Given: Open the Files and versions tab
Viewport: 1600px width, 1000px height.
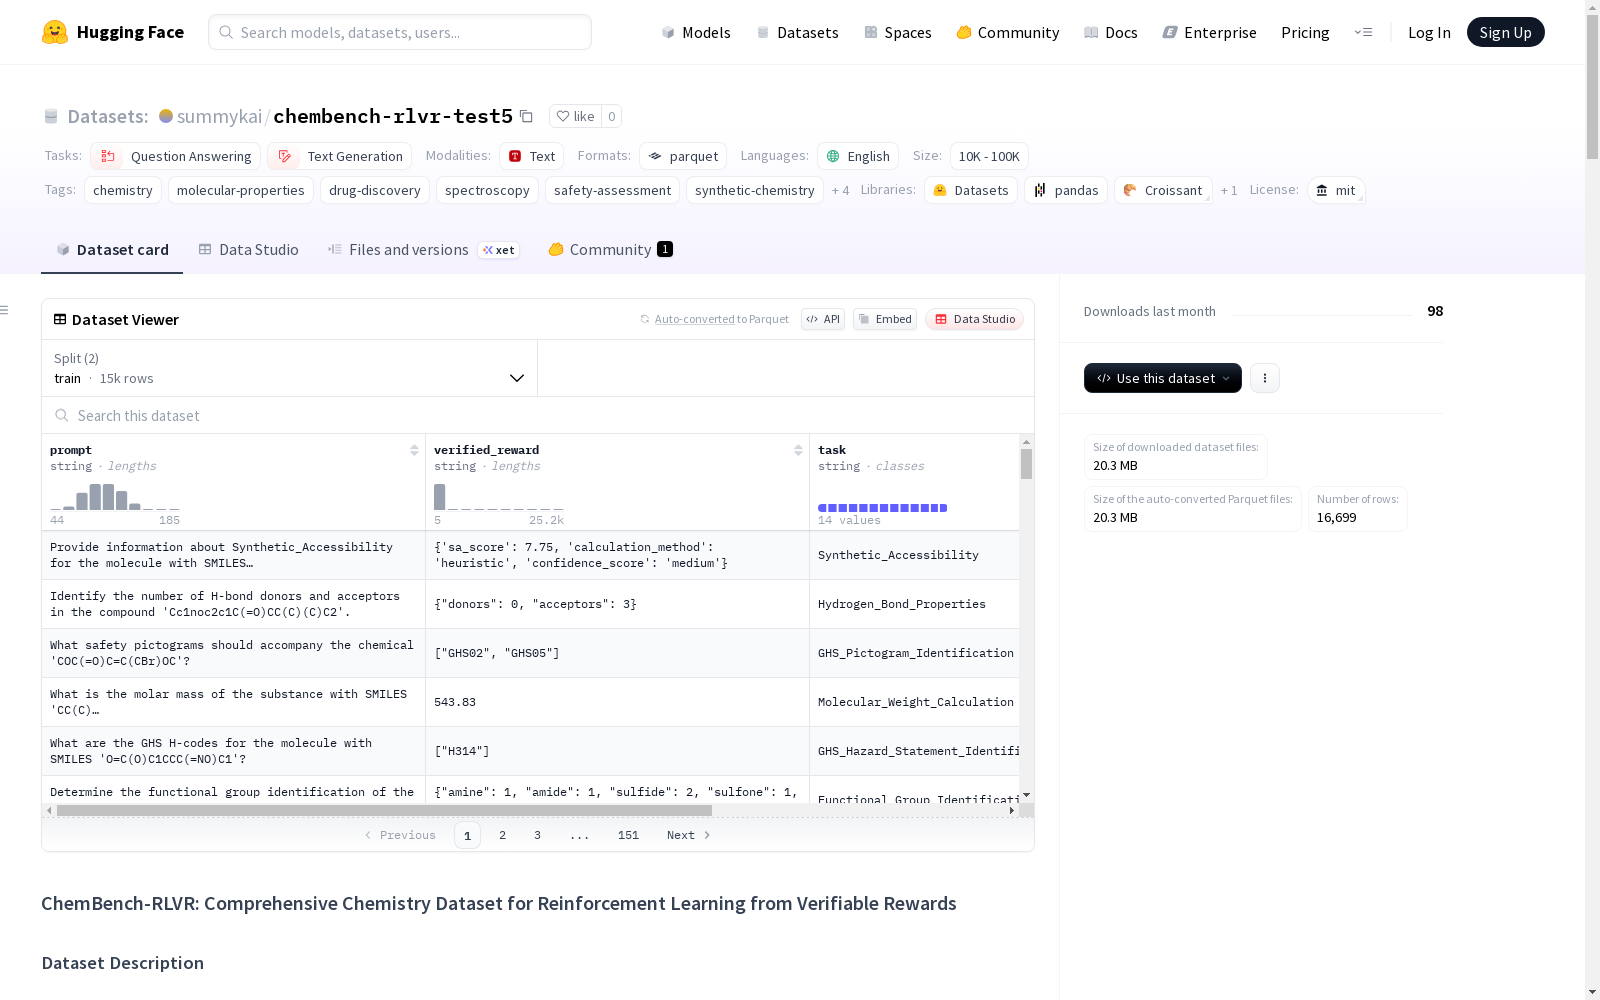Looking at the screenshot, I should [x=423, y=250].
